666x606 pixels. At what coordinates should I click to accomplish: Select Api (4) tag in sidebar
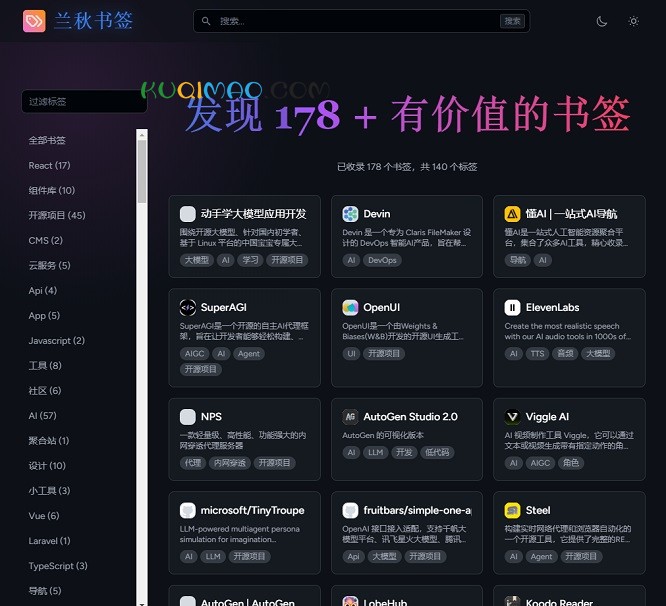point(42,290)
